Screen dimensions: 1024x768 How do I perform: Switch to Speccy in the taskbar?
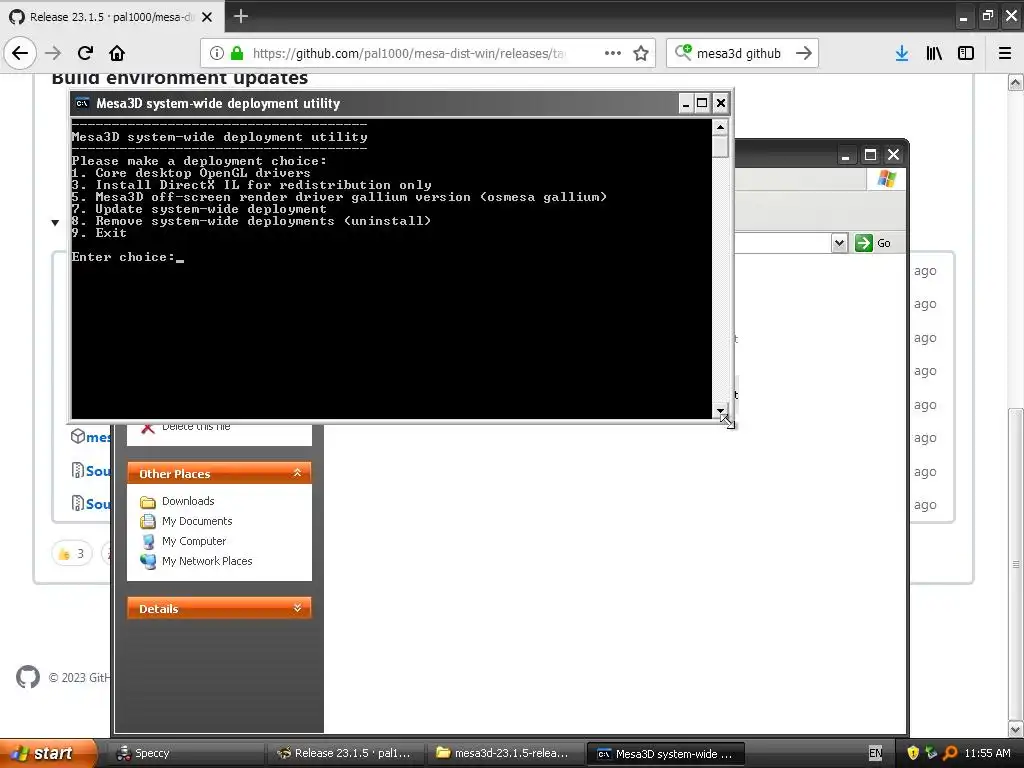click(x=185, y=754)
